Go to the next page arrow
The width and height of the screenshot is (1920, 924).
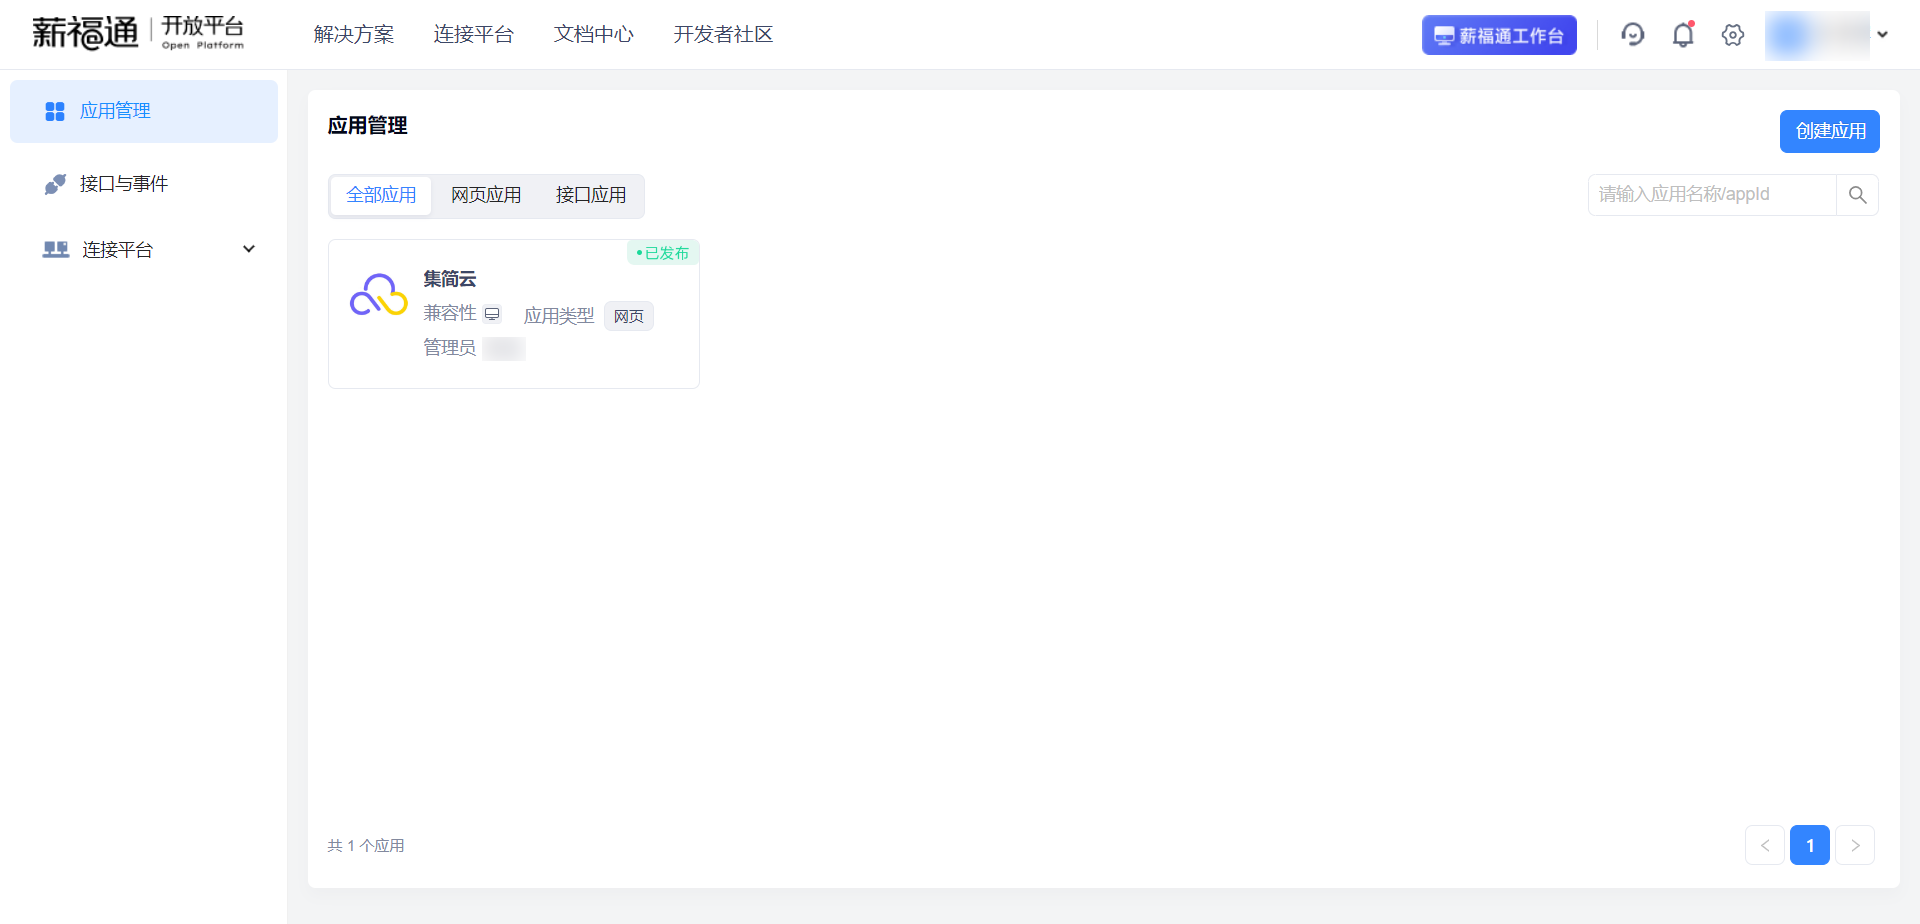point(1855,845)
